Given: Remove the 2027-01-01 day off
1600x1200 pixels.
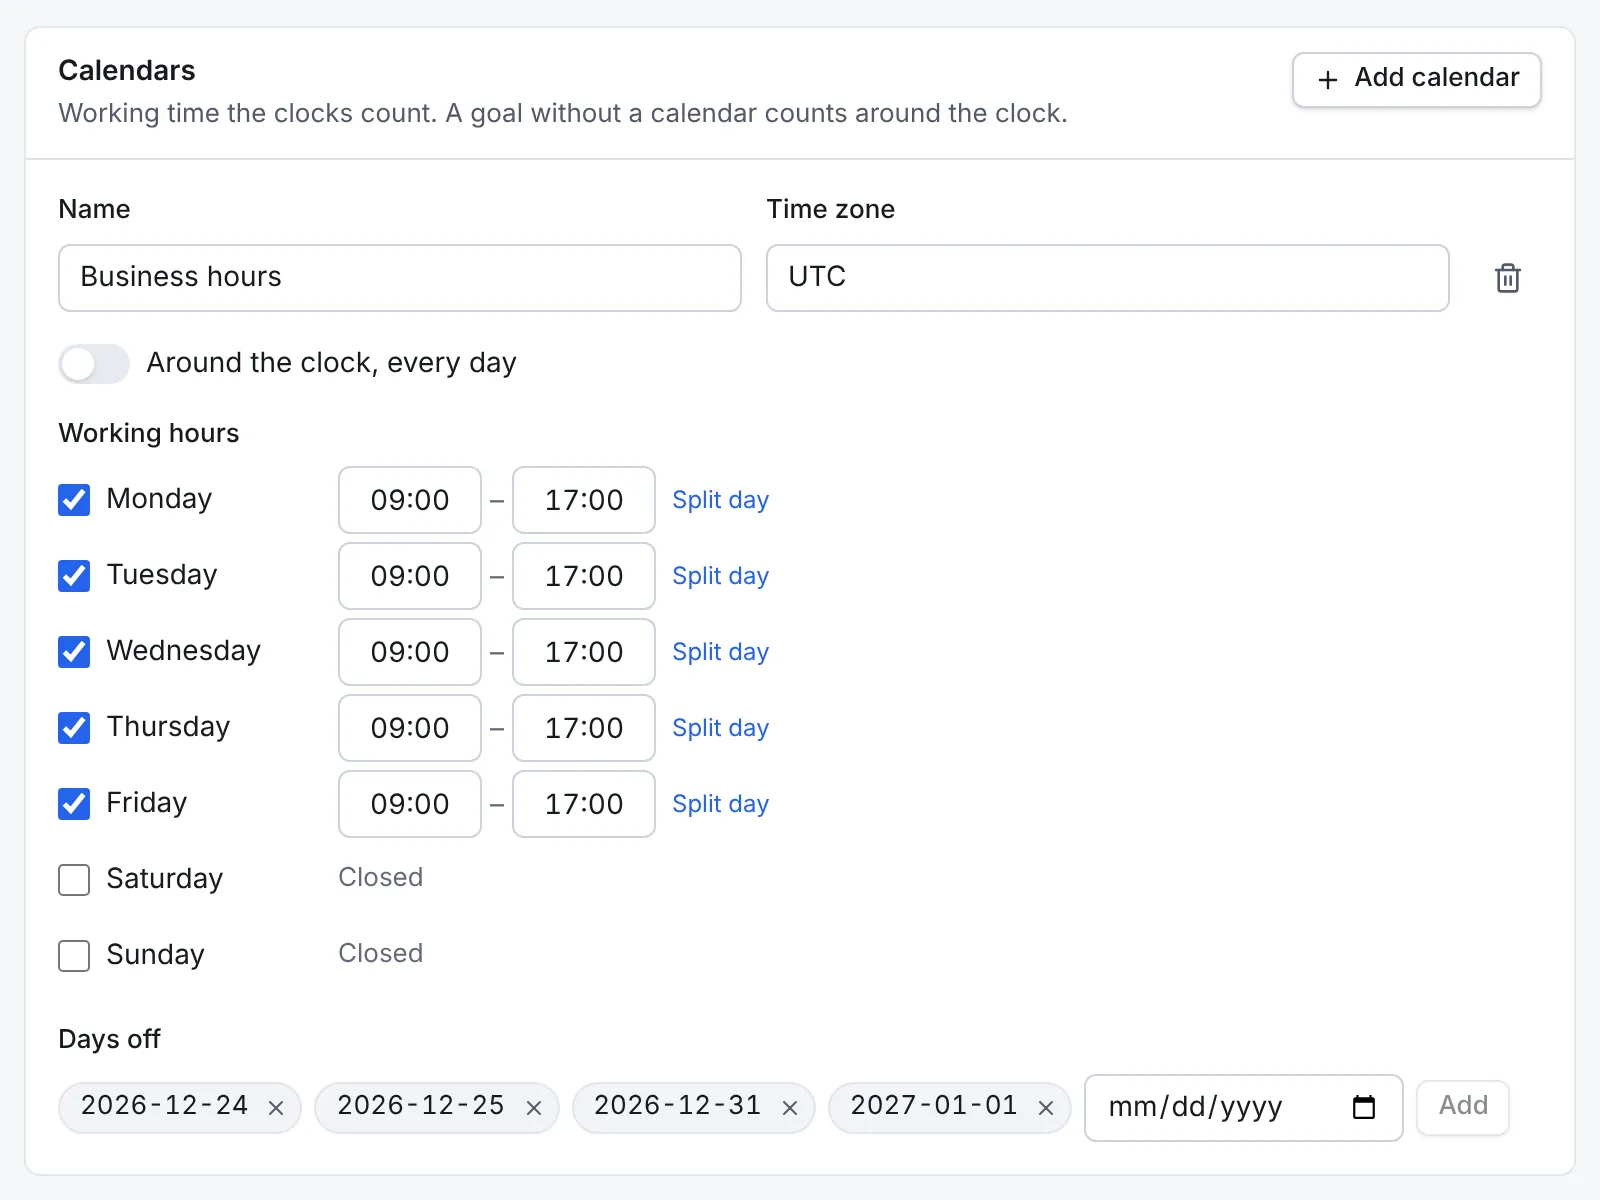Looking at the screenshot, I should (x=1046, y=1107).
